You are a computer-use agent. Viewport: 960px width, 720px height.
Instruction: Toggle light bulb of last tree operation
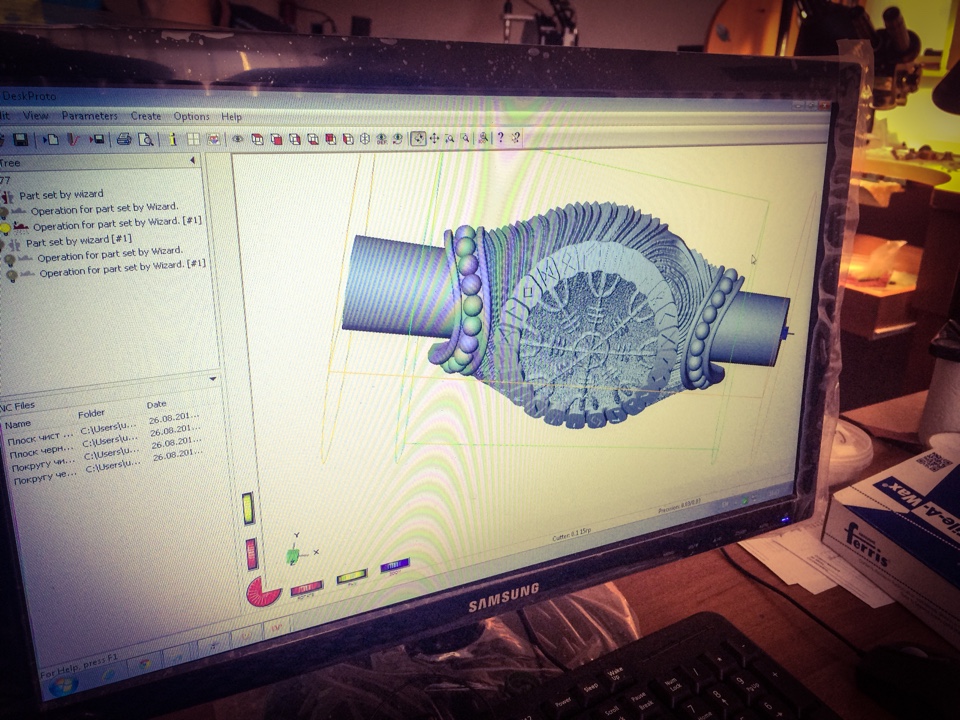[x=12, y=275]
